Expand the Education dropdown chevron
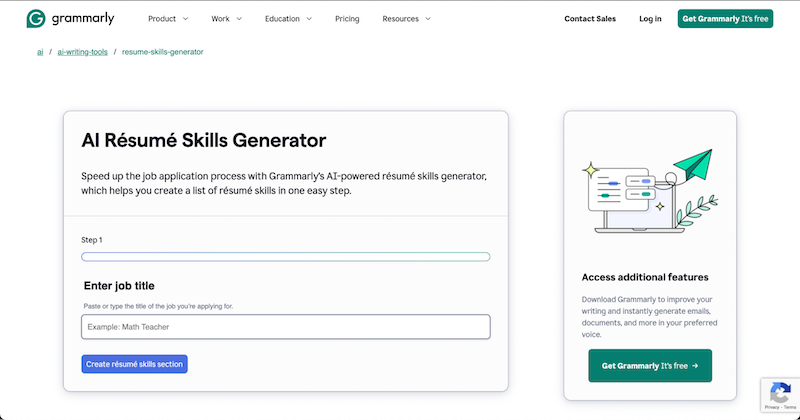This screenshot has width=800, height=420. pyautogui.click(x=309, y=19)
